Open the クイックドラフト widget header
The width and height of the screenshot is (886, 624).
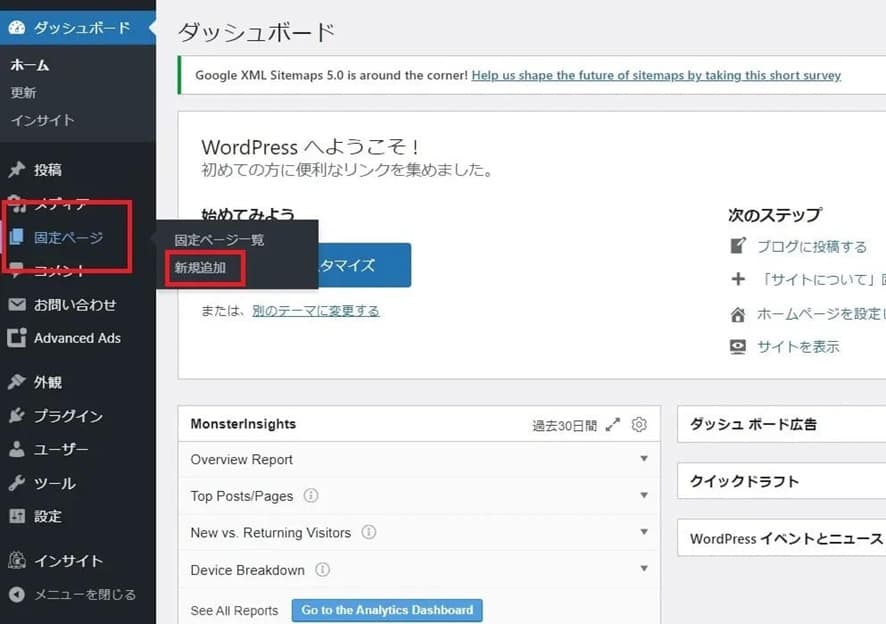pos(781,481)
